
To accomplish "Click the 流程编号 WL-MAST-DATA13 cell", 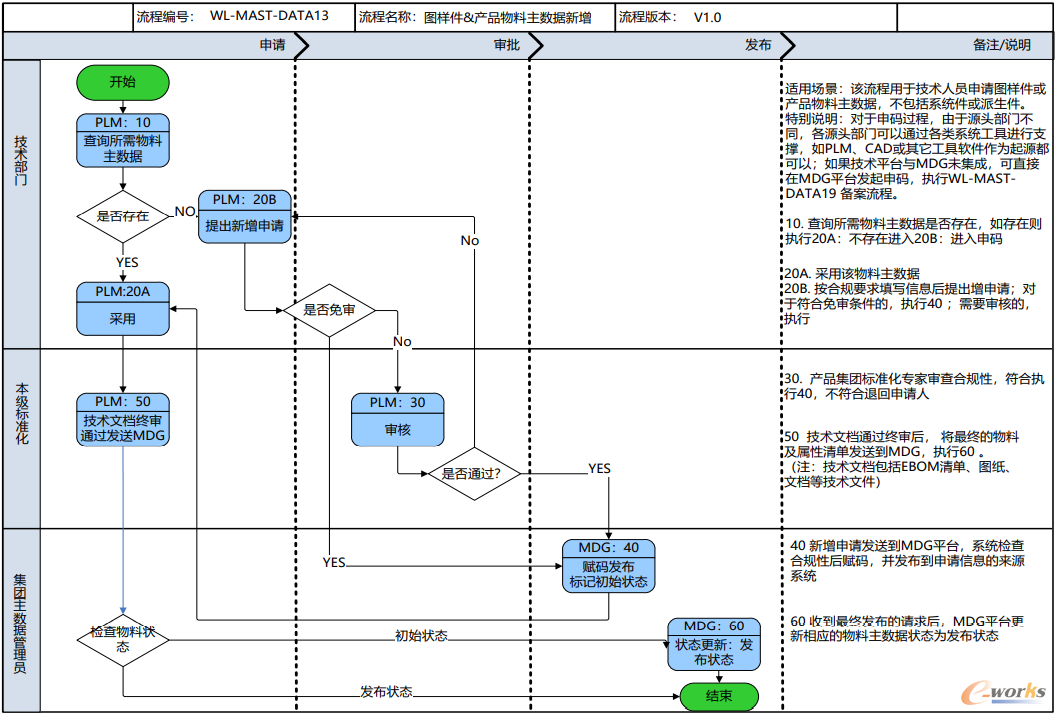I will [244, 18].
